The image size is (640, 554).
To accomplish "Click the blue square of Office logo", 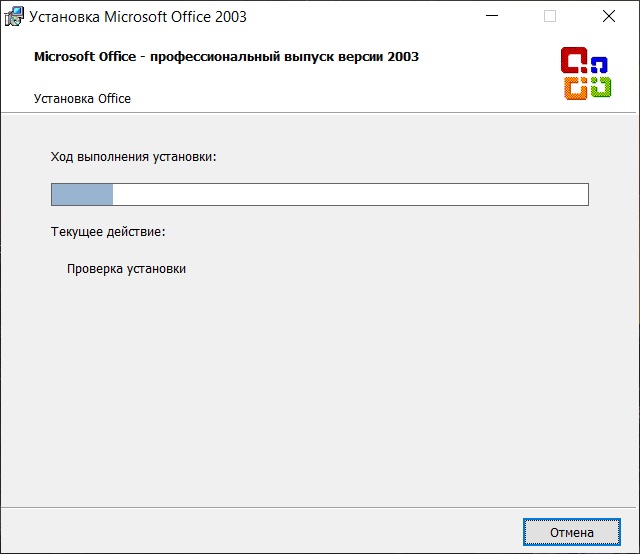I will point(599,65).
